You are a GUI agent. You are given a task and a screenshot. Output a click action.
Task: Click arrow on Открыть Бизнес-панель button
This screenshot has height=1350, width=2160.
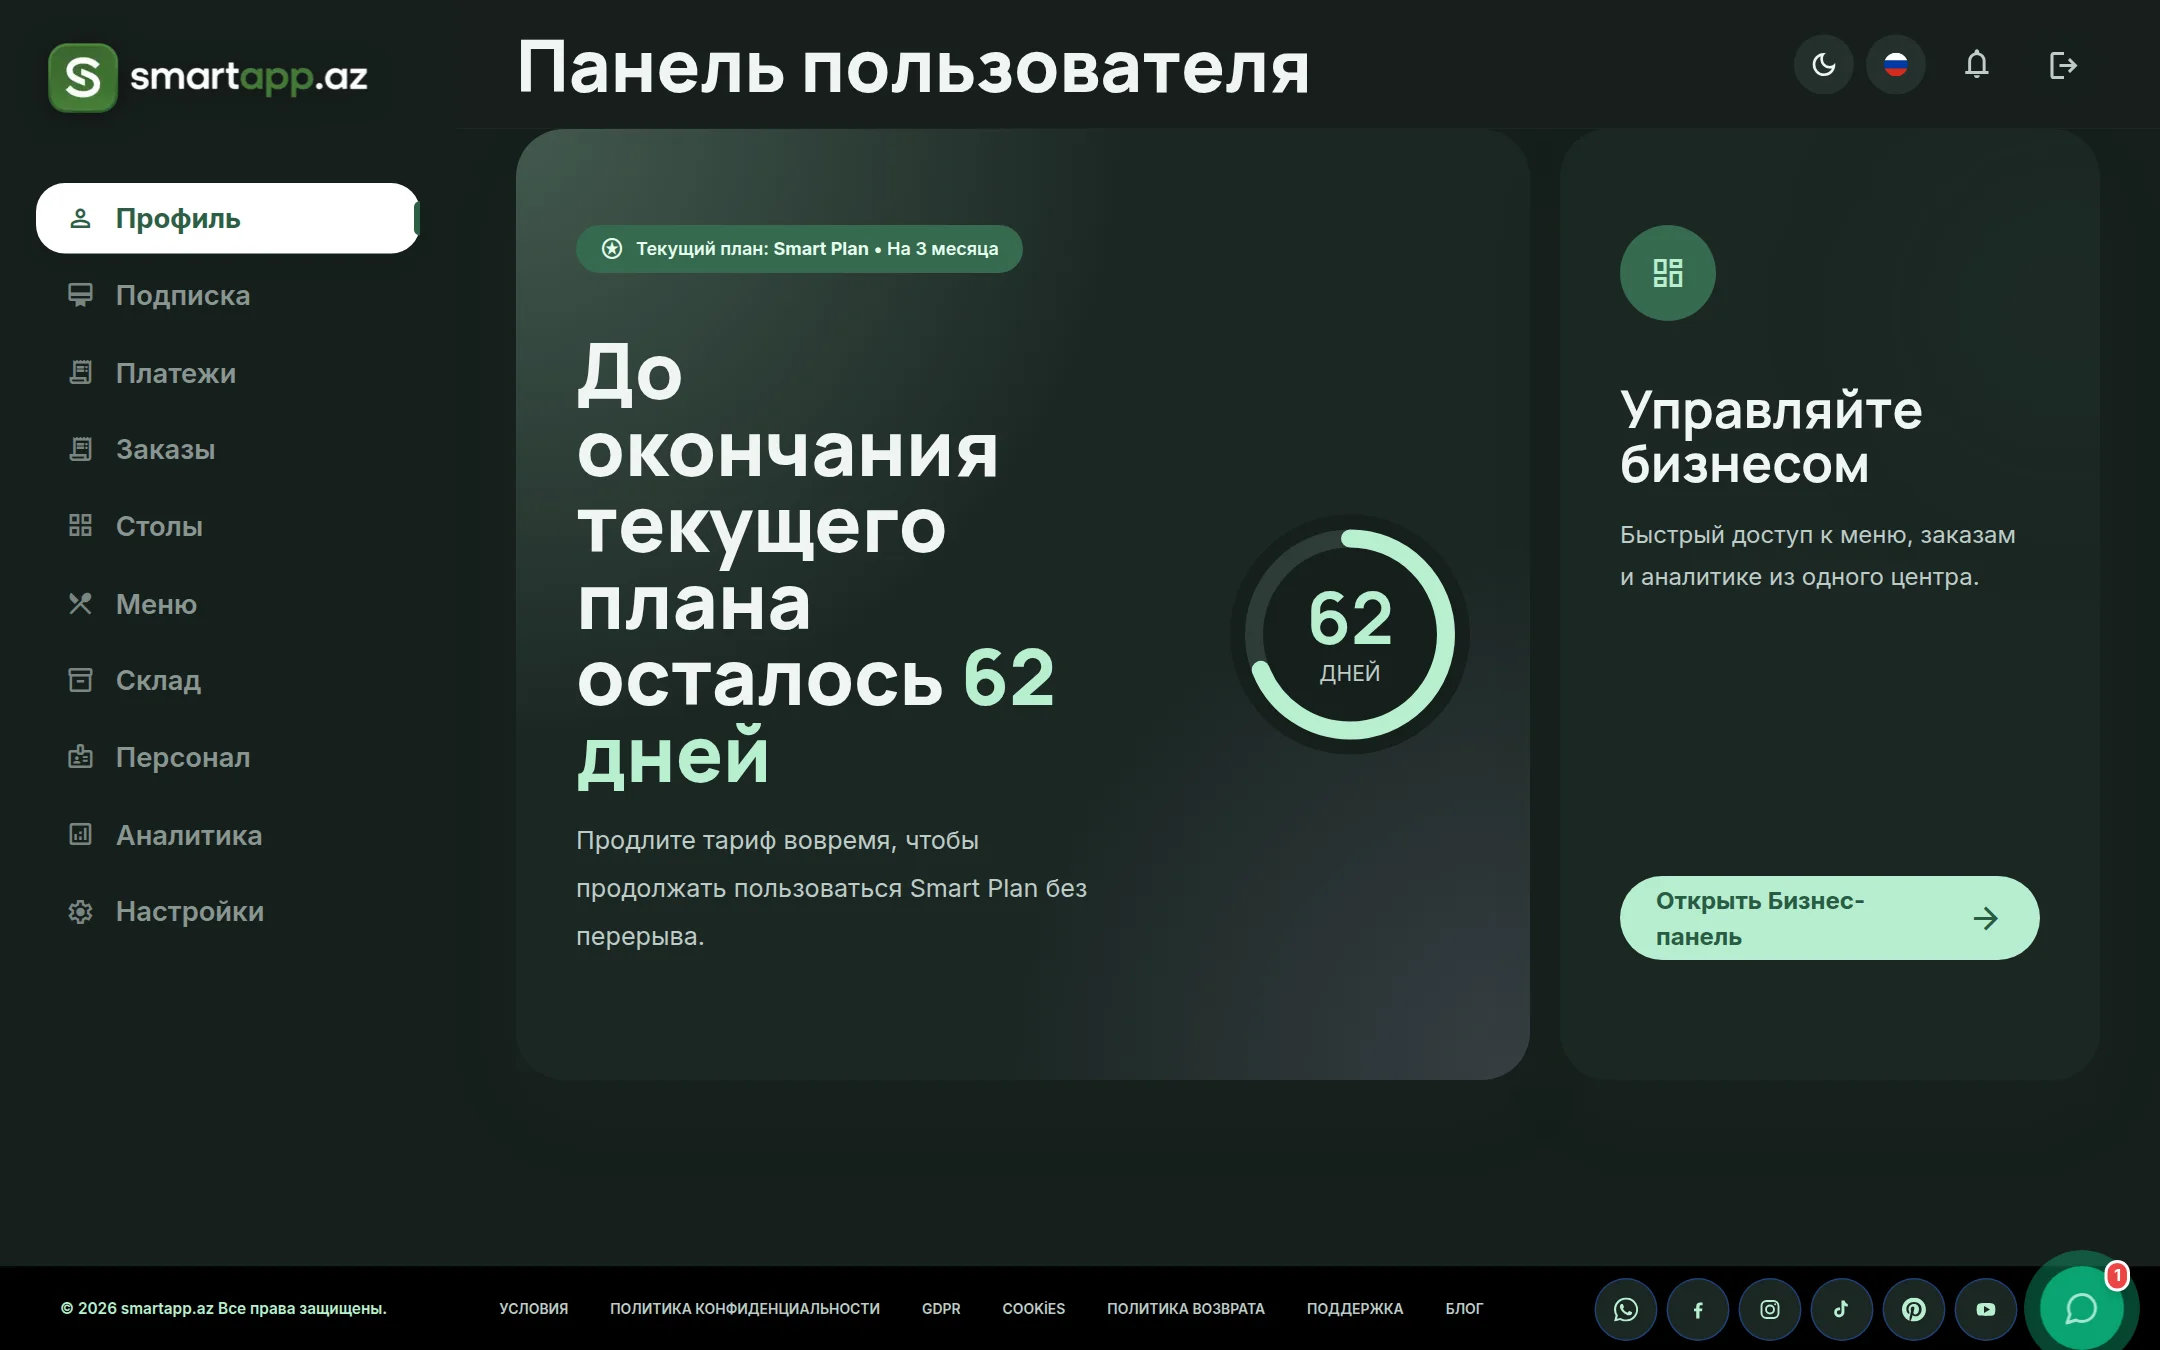[1986, 918]
